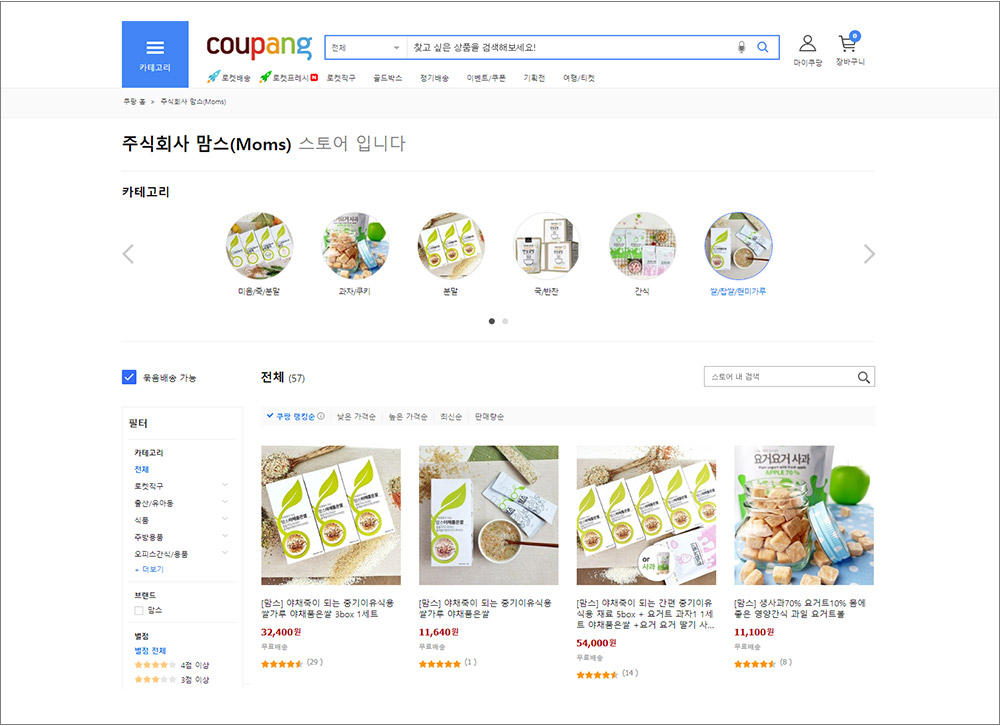The image size is (1000, 726).
Task: Open the 요거요거 사과 product thumbnail
Action: click(804, 515)
